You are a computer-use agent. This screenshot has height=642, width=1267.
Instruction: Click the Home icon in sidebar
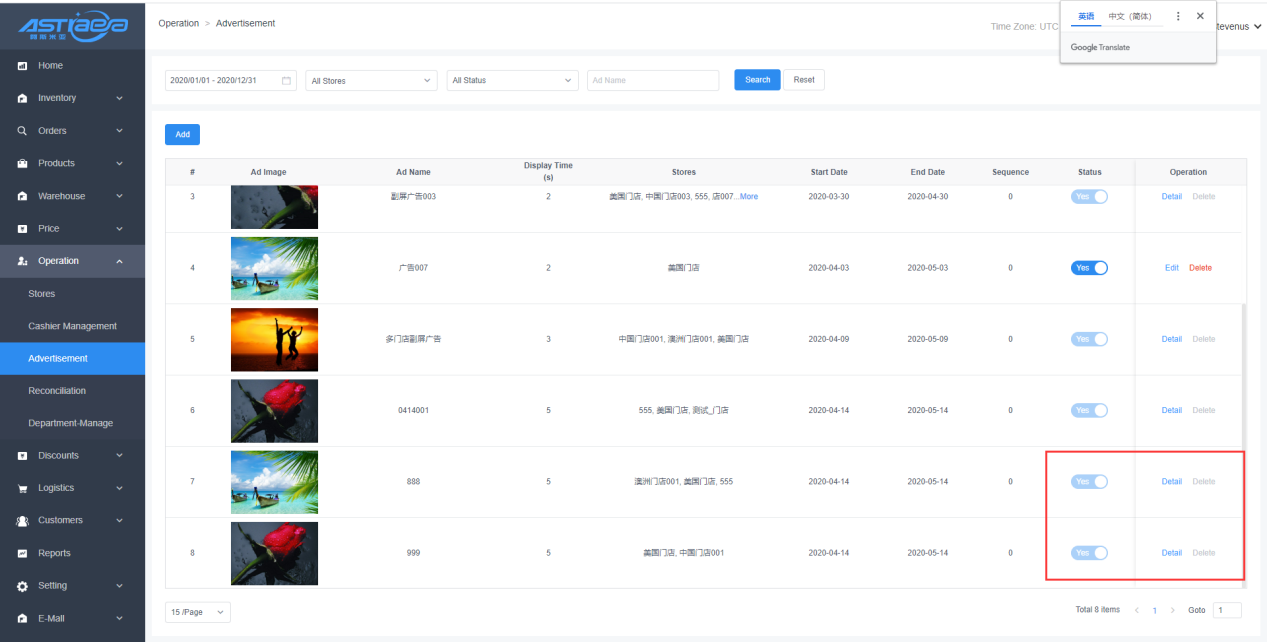pos(22,66)
